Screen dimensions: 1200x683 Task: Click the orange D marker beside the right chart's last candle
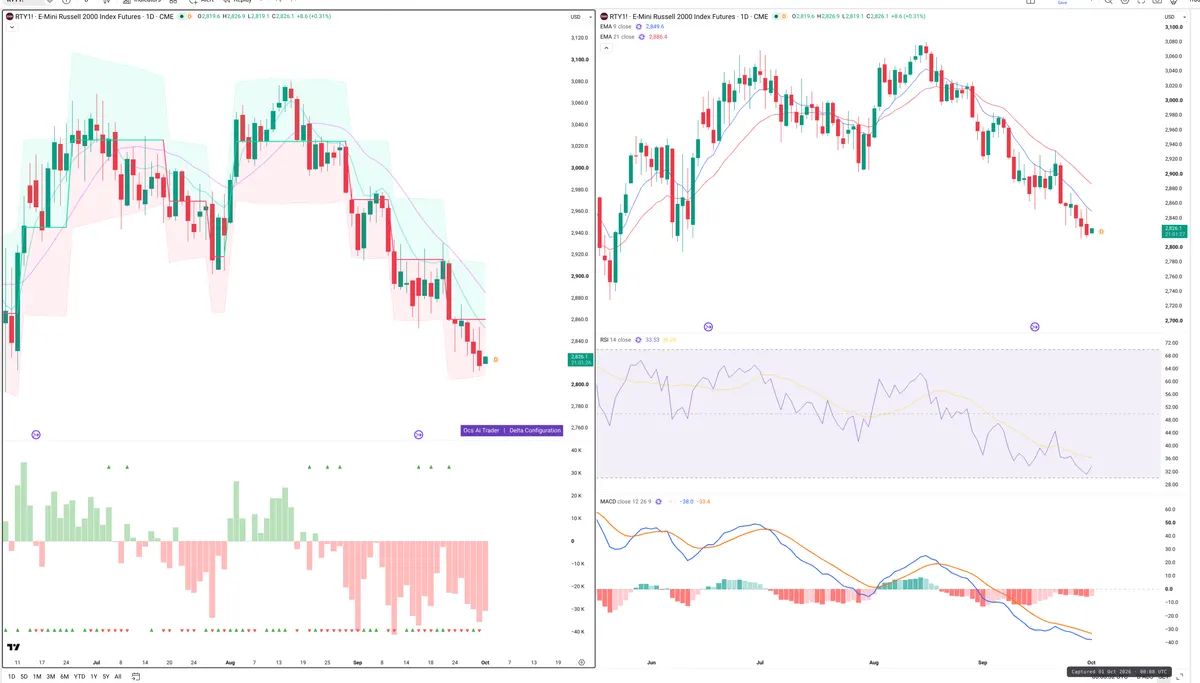click(x=1101, y=231)
